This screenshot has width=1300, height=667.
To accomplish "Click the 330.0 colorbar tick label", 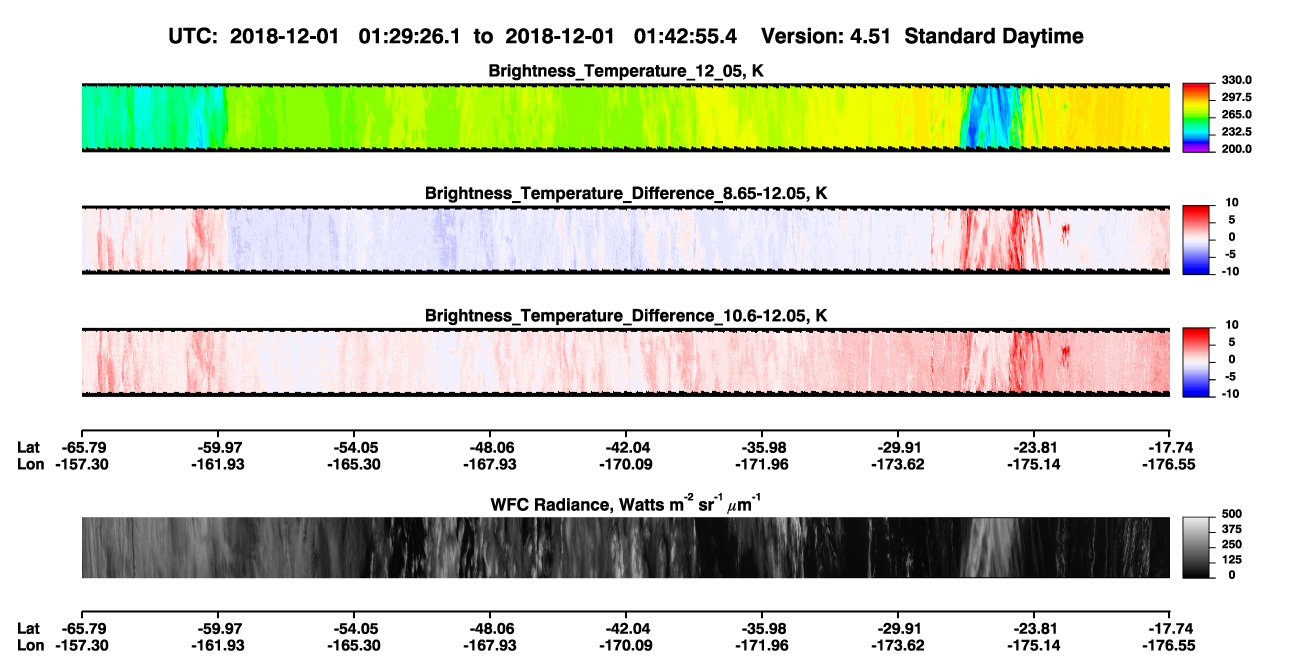I will pyautogui.click(x=1235, y=80).
